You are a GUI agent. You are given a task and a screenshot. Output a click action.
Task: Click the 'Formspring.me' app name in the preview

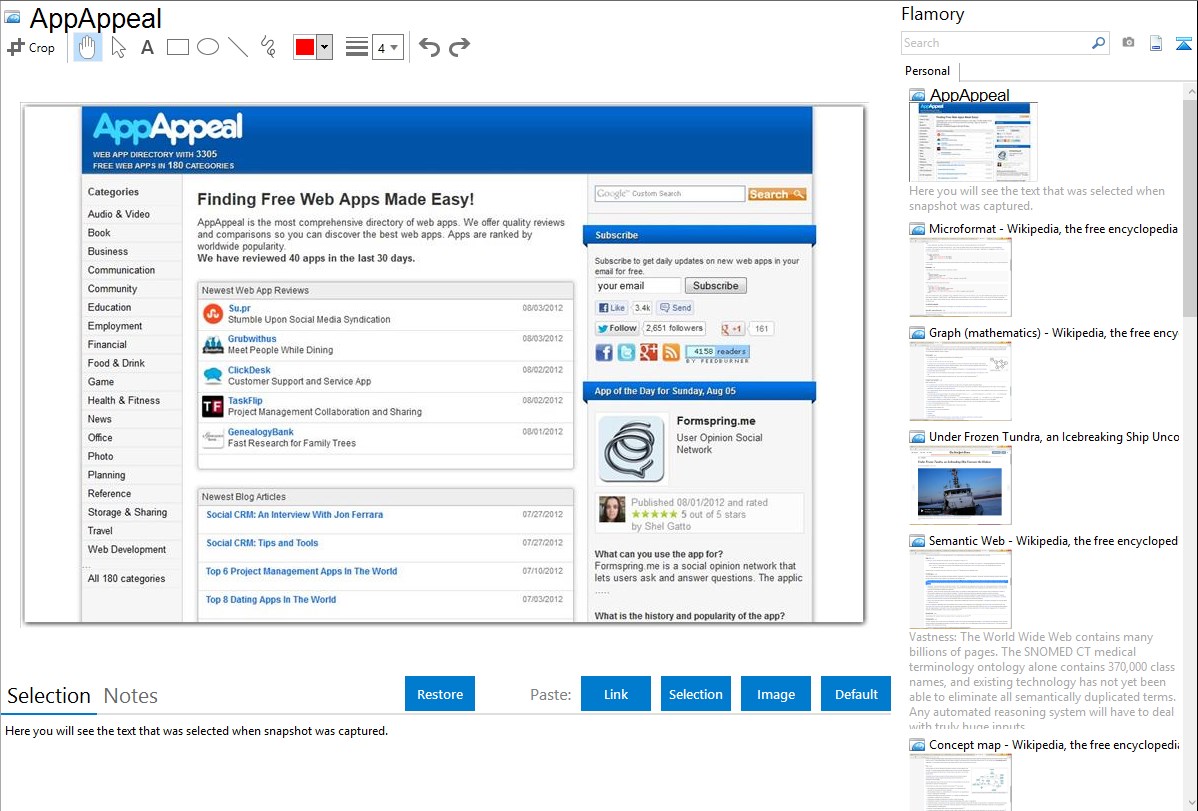click(716, 421)
